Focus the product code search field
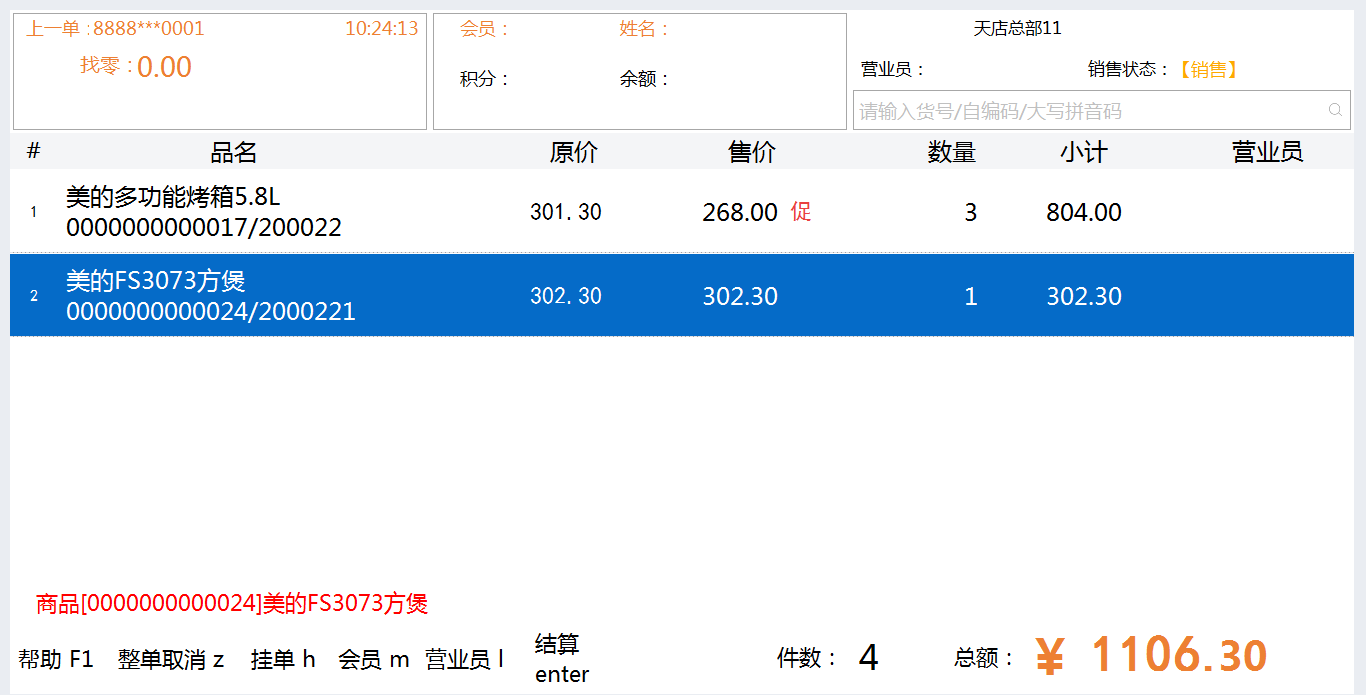Image resolution: width=1366 pixels, height=695 pixels. coord(1102,110)
